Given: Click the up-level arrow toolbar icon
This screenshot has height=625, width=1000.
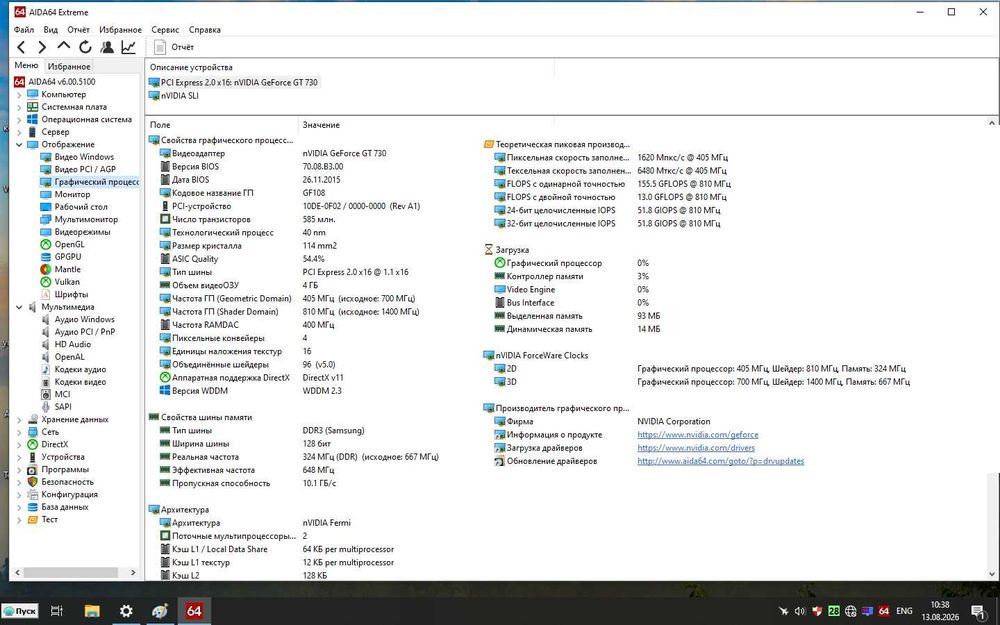Looking at the screenshot, I should [x=64, y=46].
